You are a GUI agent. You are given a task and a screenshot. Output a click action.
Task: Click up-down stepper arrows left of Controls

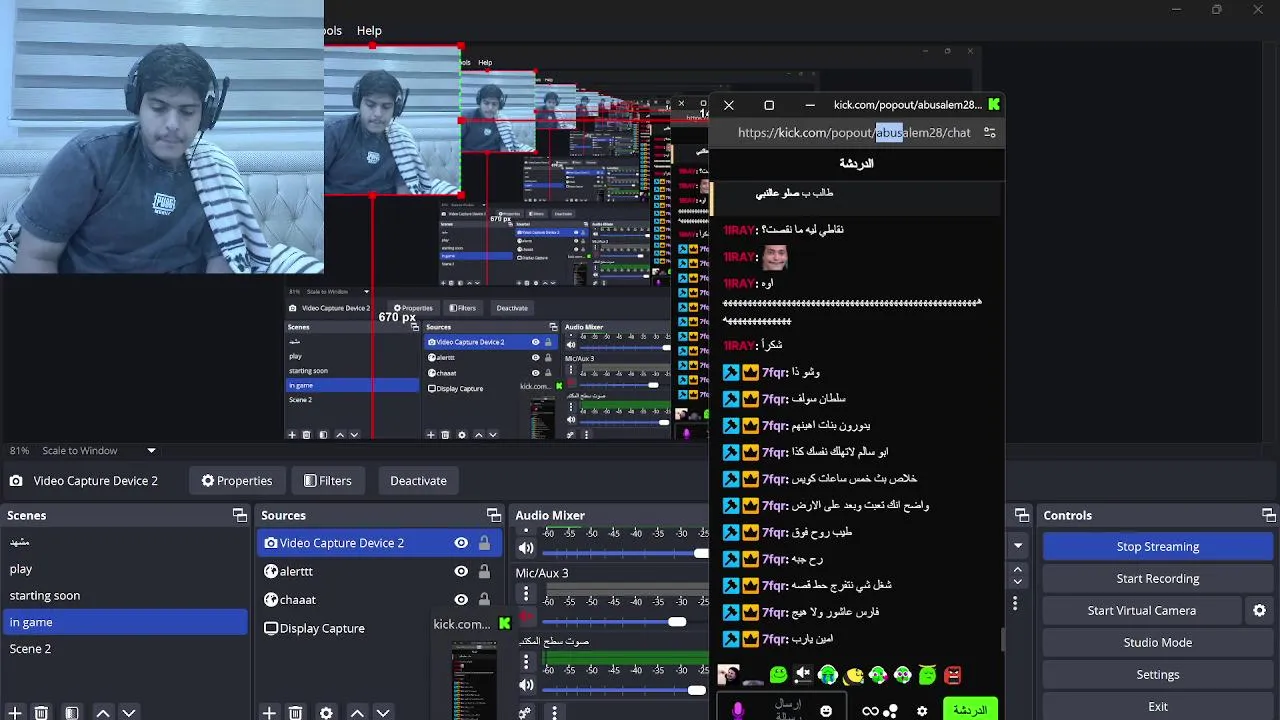1018,575
